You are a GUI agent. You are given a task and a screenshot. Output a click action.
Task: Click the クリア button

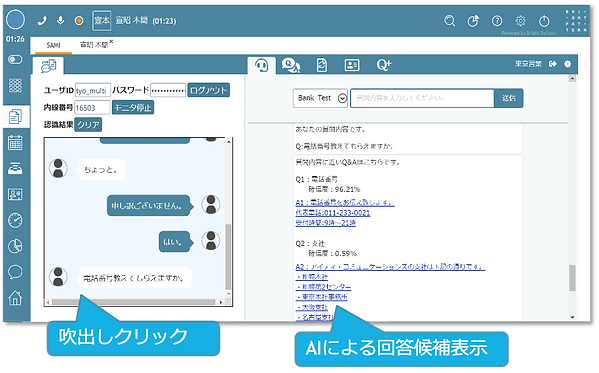tap(88, 125)
